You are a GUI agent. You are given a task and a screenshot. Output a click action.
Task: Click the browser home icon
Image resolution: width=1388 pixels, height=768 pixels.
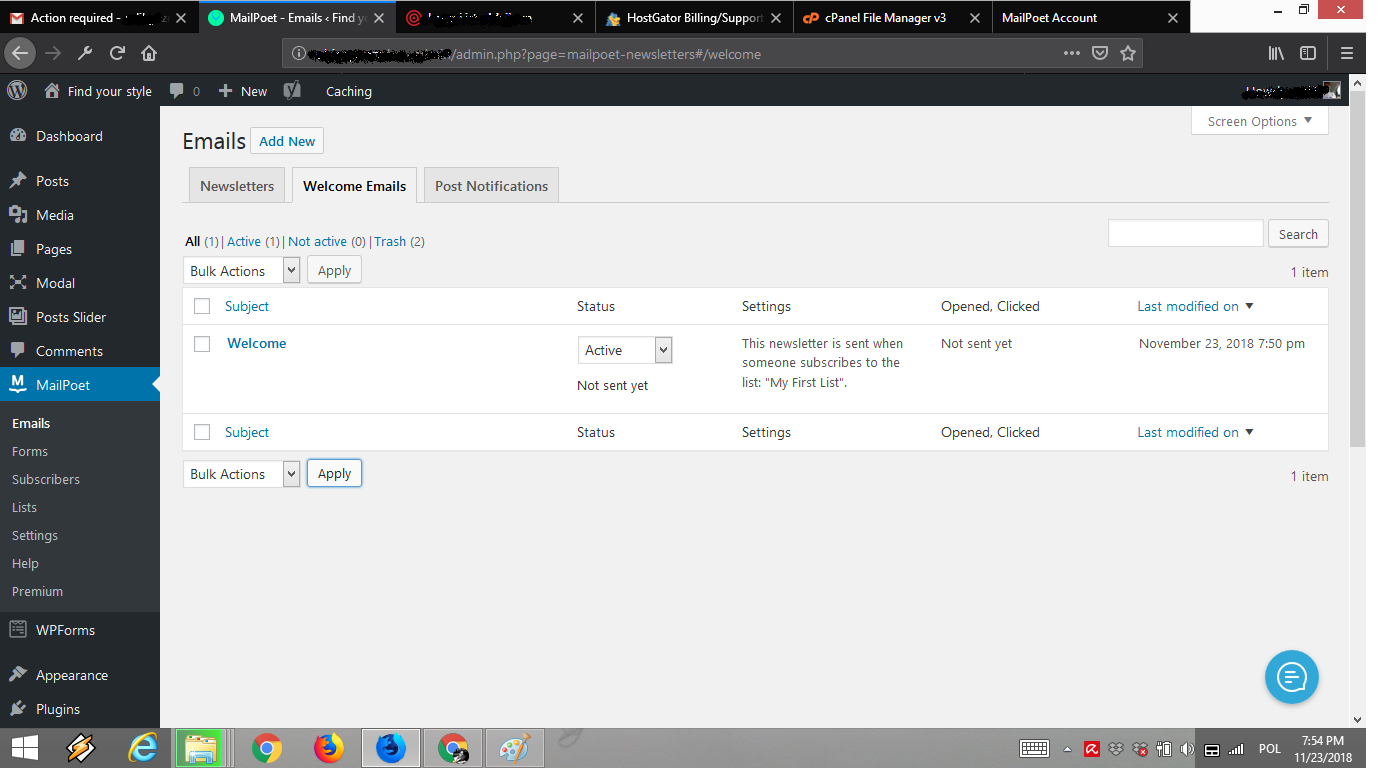pos(149,53)
